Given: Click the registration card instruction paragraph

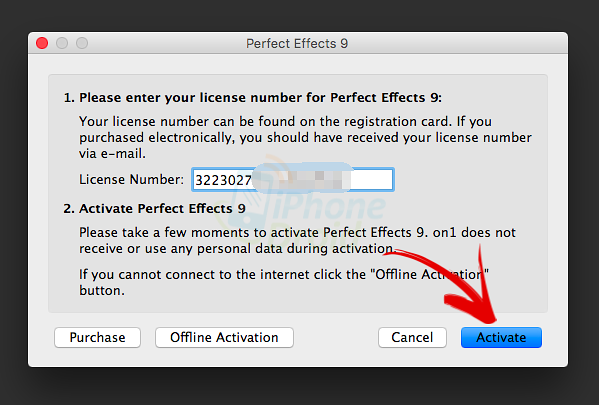Looking at the screenshot, I should (x=305, y=138).
